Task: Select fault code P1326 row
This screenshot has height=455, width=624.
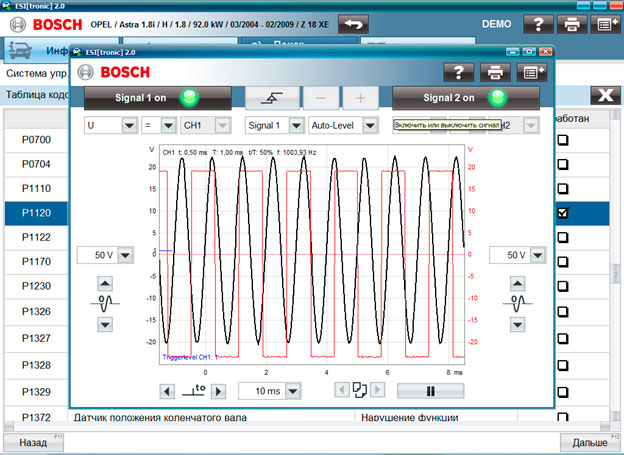Action: pyautogui.click(x=36, y=312)
